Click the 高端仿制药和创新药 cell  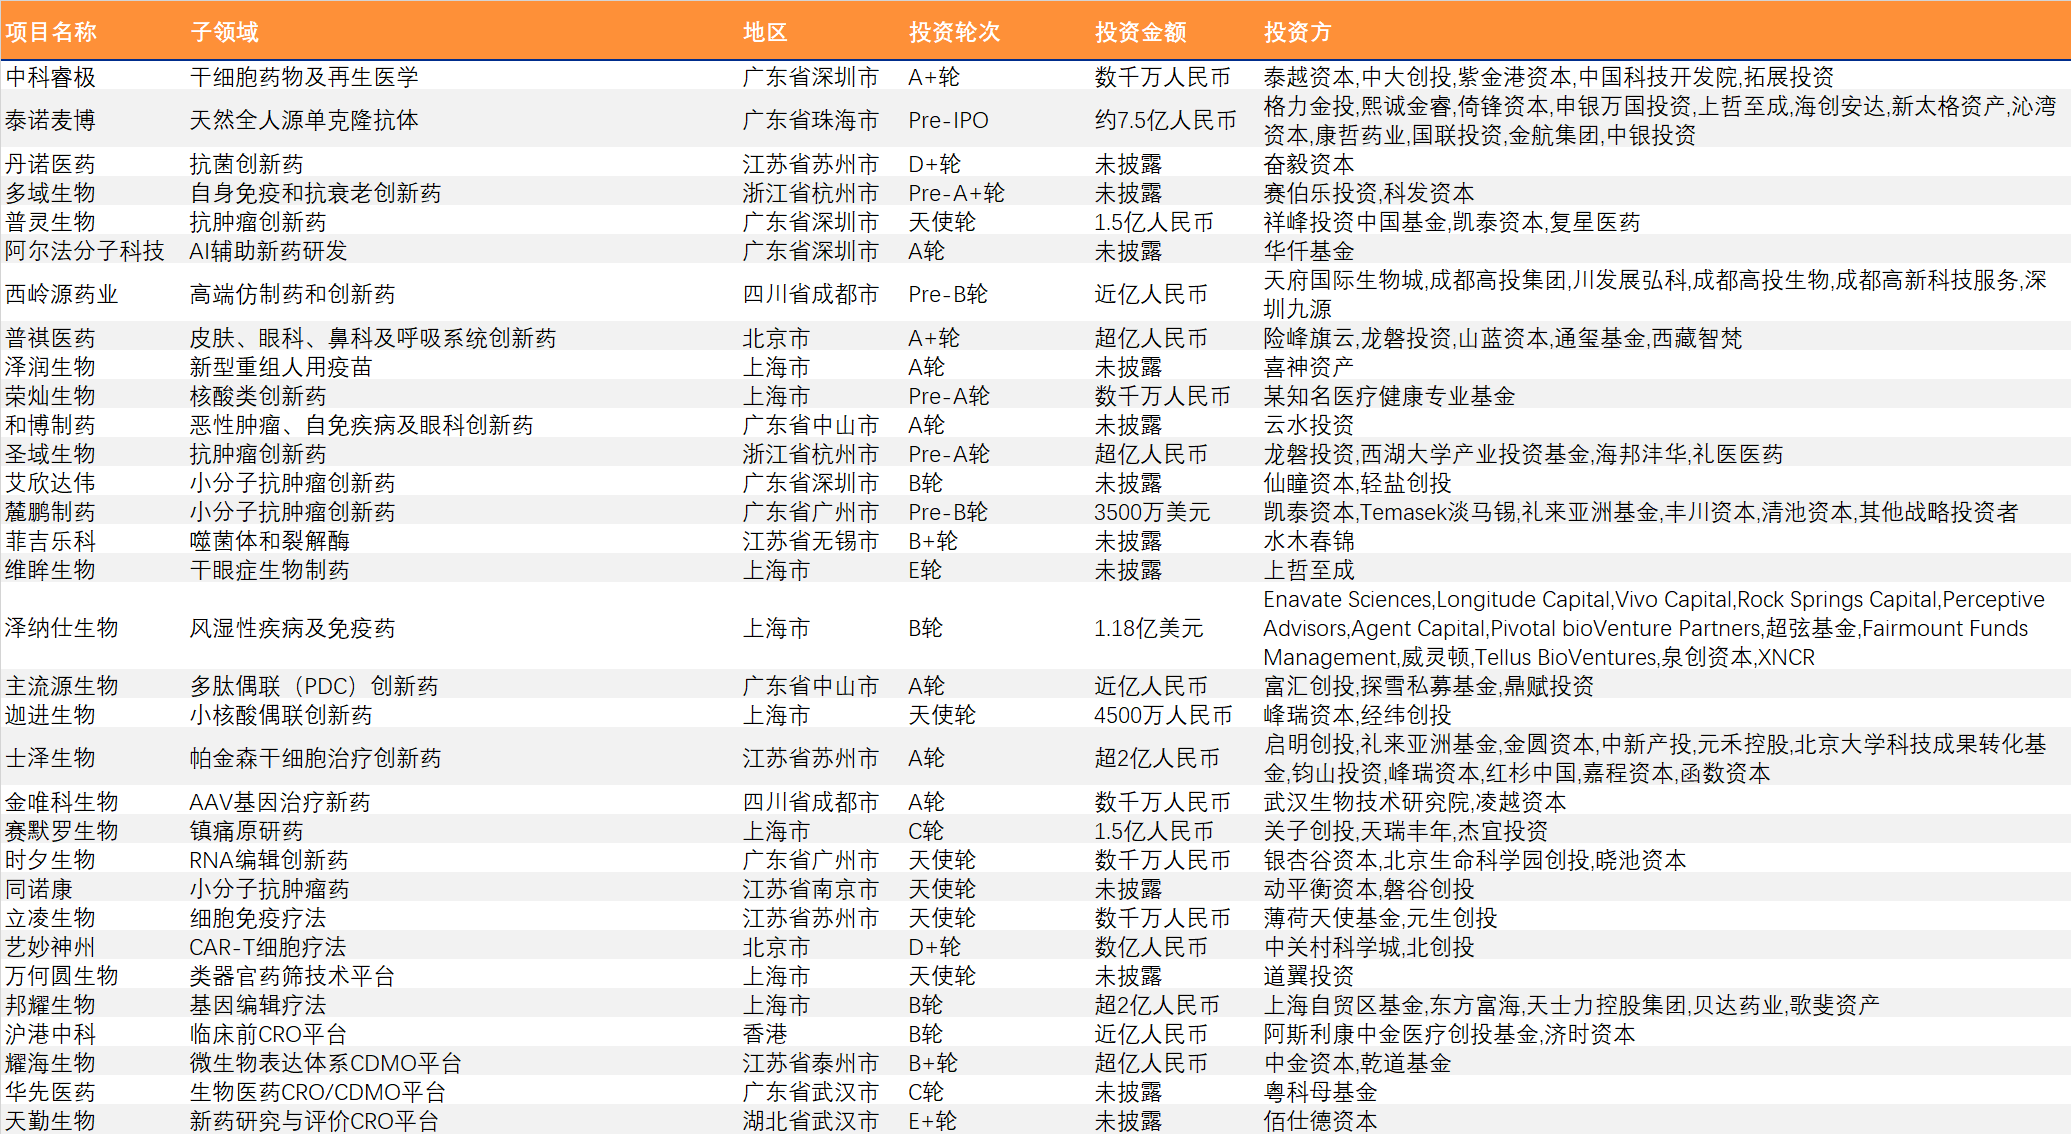tap(293, 294)
